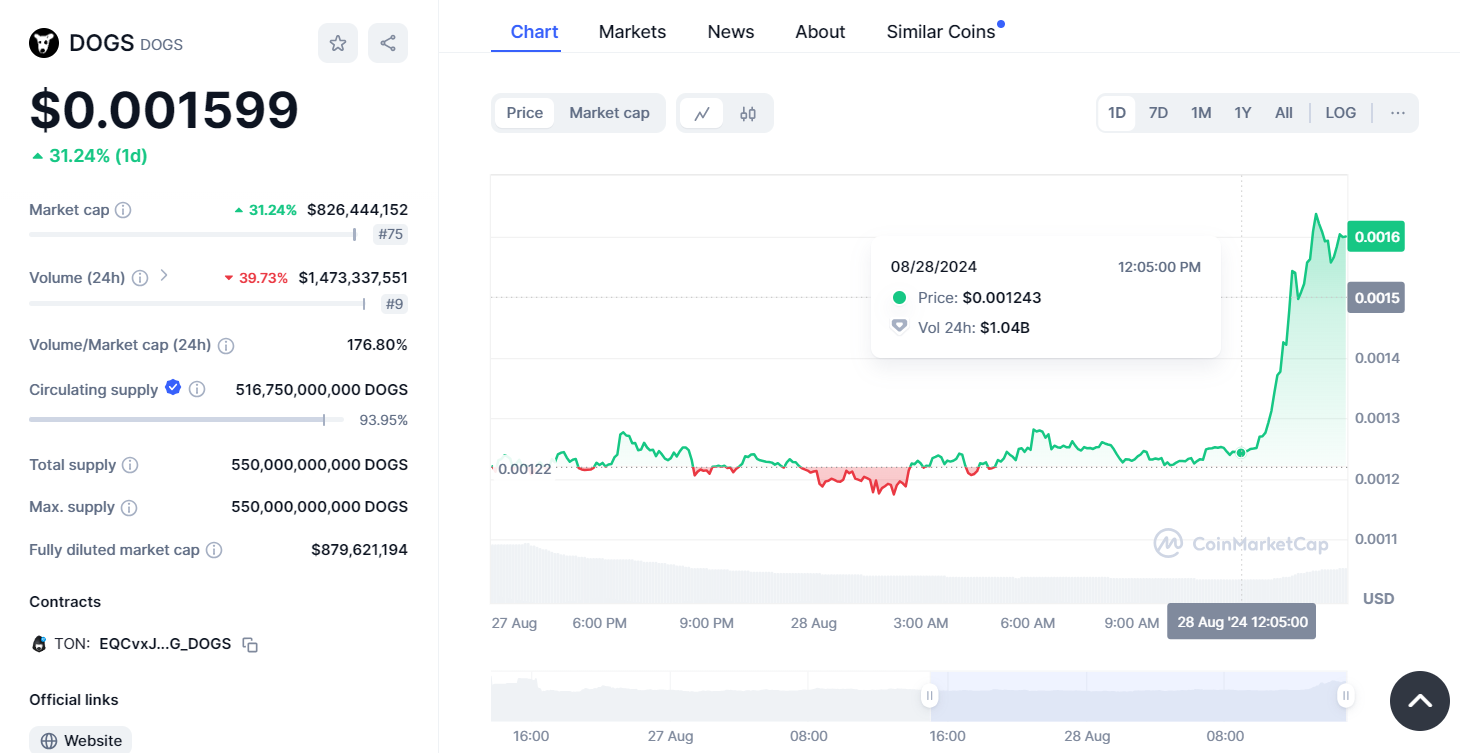This screenshot has width=1460, height=753.
Task: Open the EQCvxJ...G_DOGS contract link
Action: point(165,644)
